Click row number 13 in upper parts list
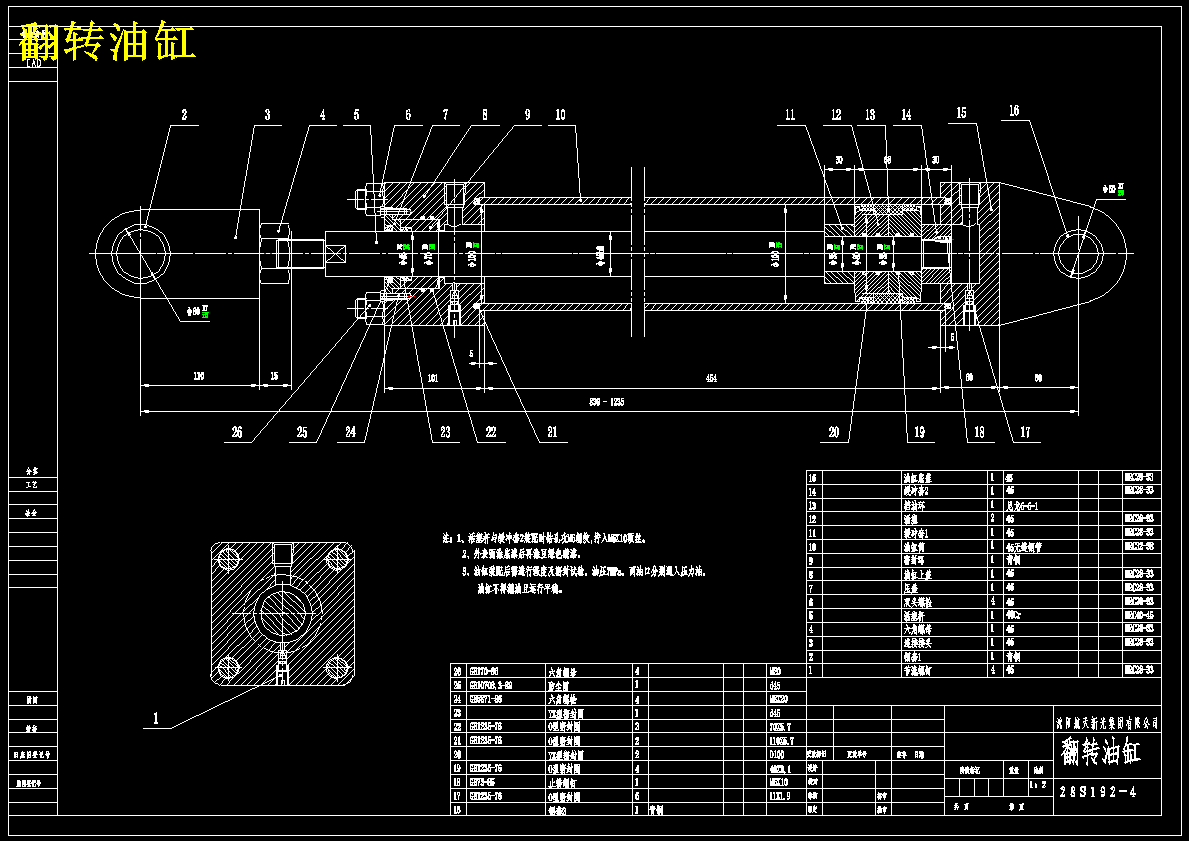 [x=811, y=505]
